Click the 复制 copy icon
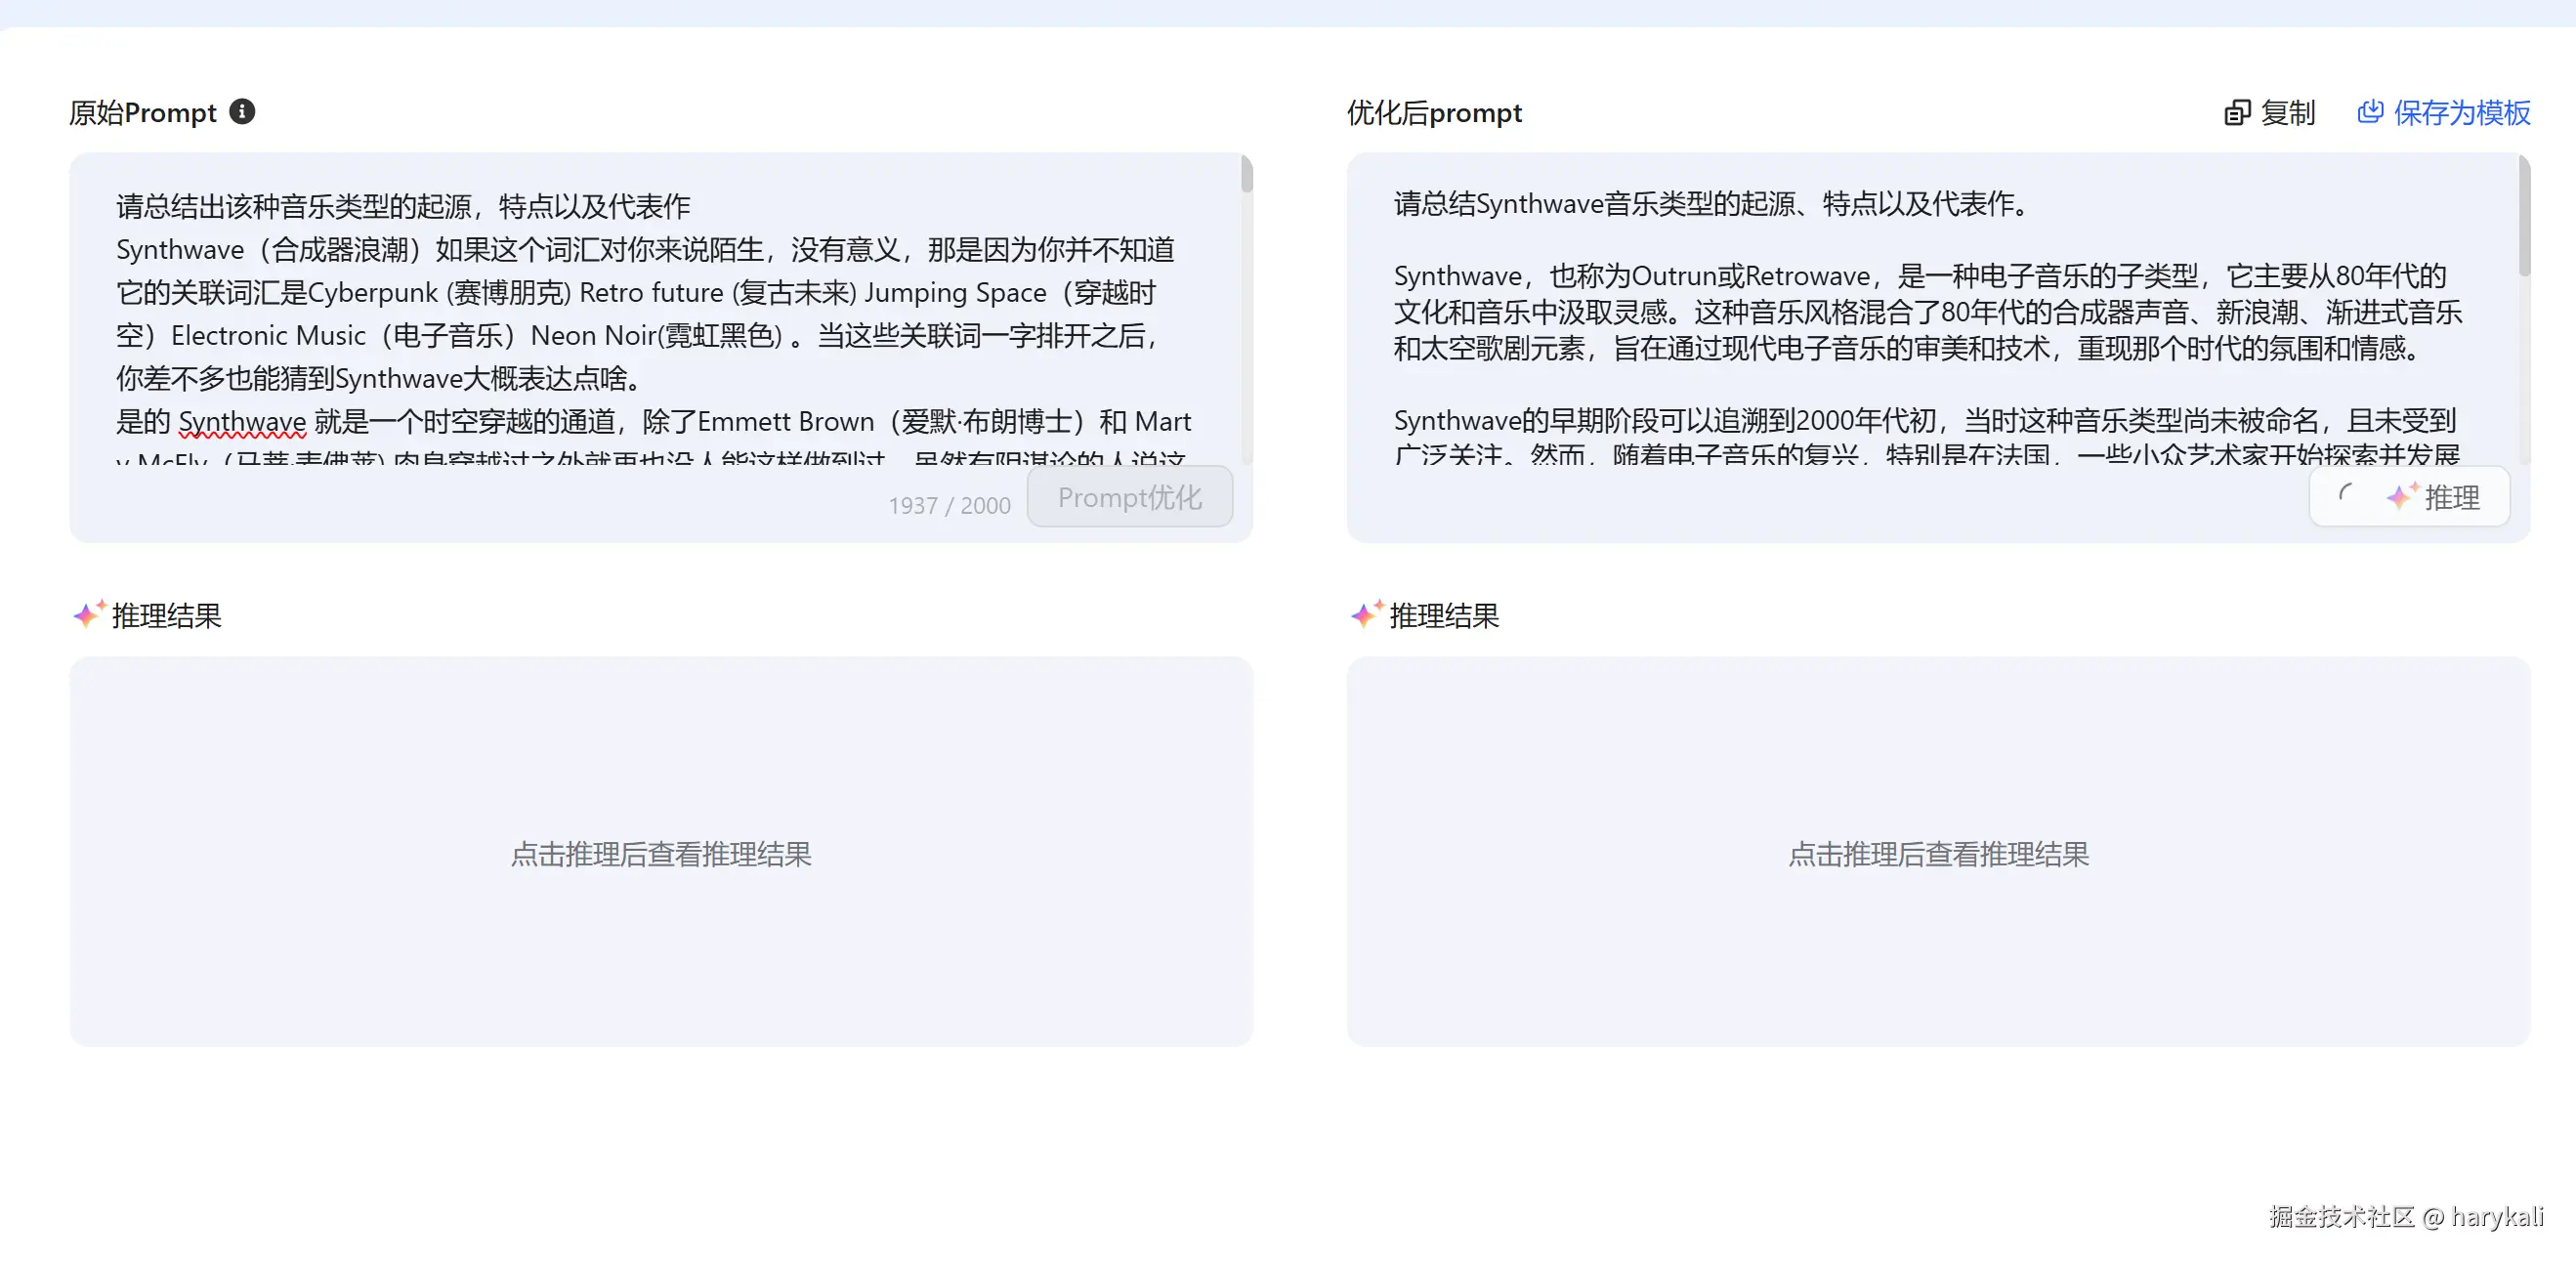The width and height of the screenshot is (2576, 1263). click(2236, 113)
